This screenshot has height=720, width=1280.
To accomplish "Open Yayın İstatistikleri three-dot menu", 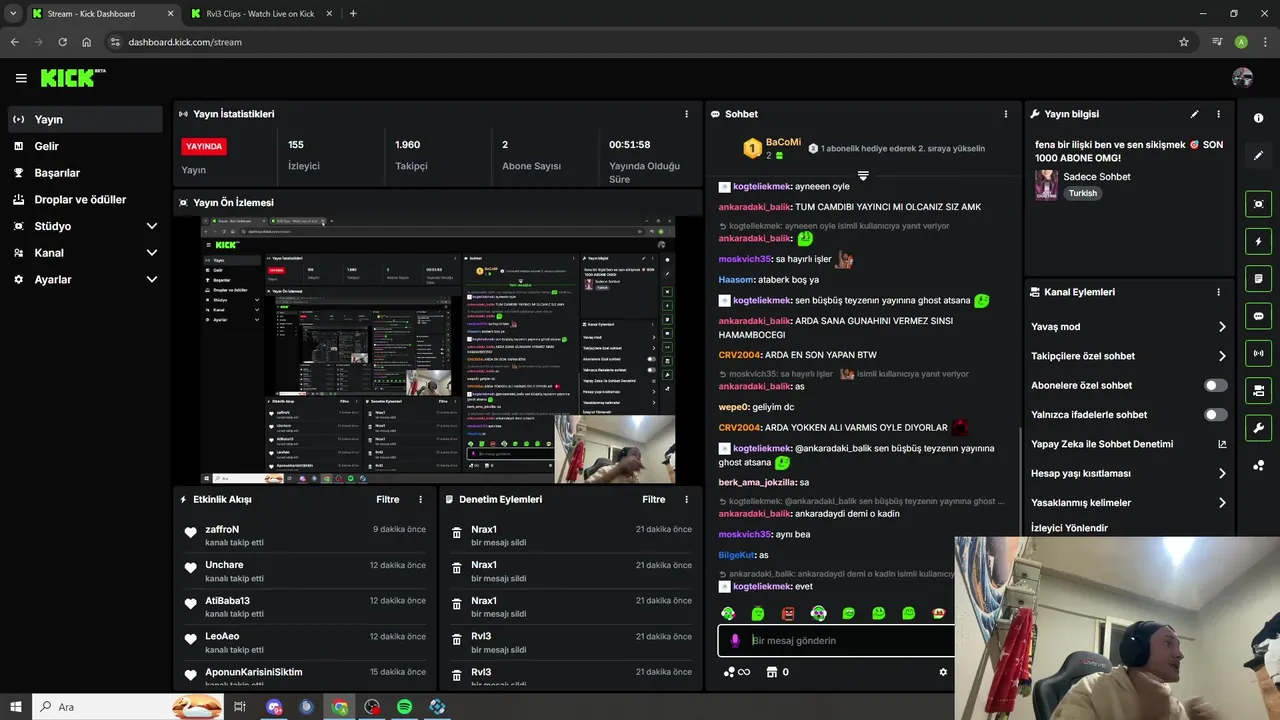I will pyautogui.click(x=686, y=114).
